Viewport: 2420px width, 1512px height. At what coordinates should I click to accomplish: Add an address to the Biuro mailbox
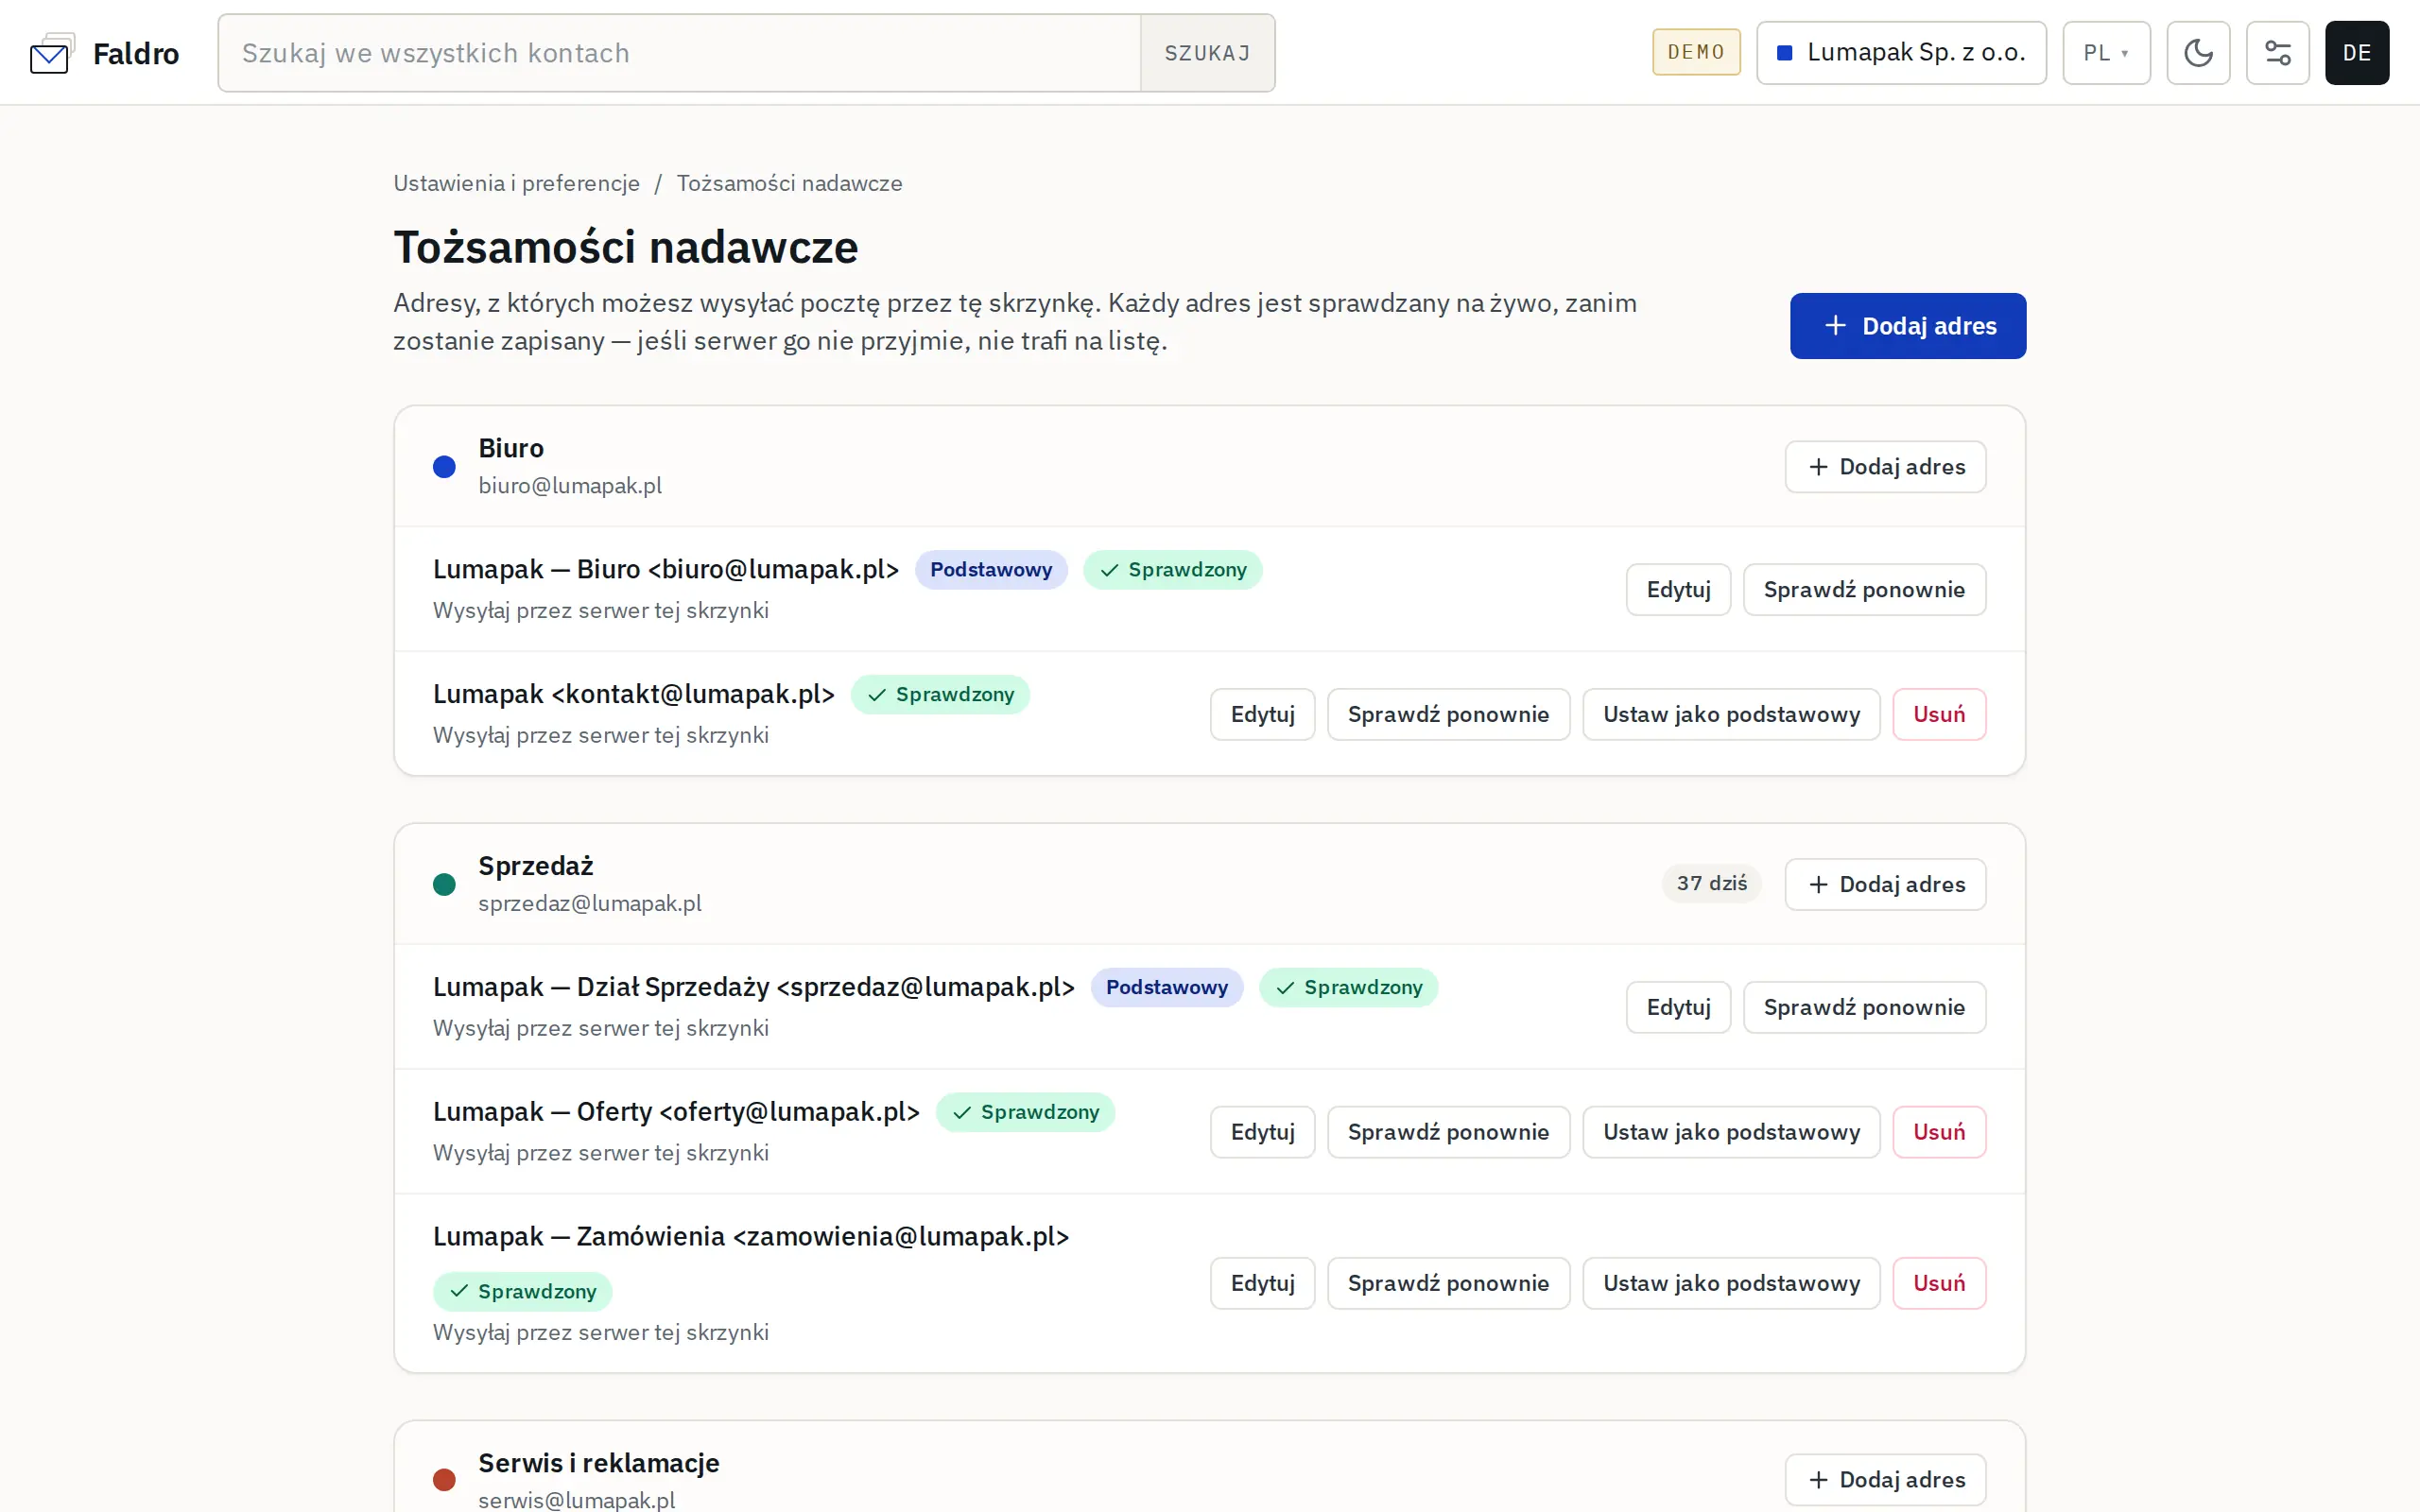[x=1885, y=467]
